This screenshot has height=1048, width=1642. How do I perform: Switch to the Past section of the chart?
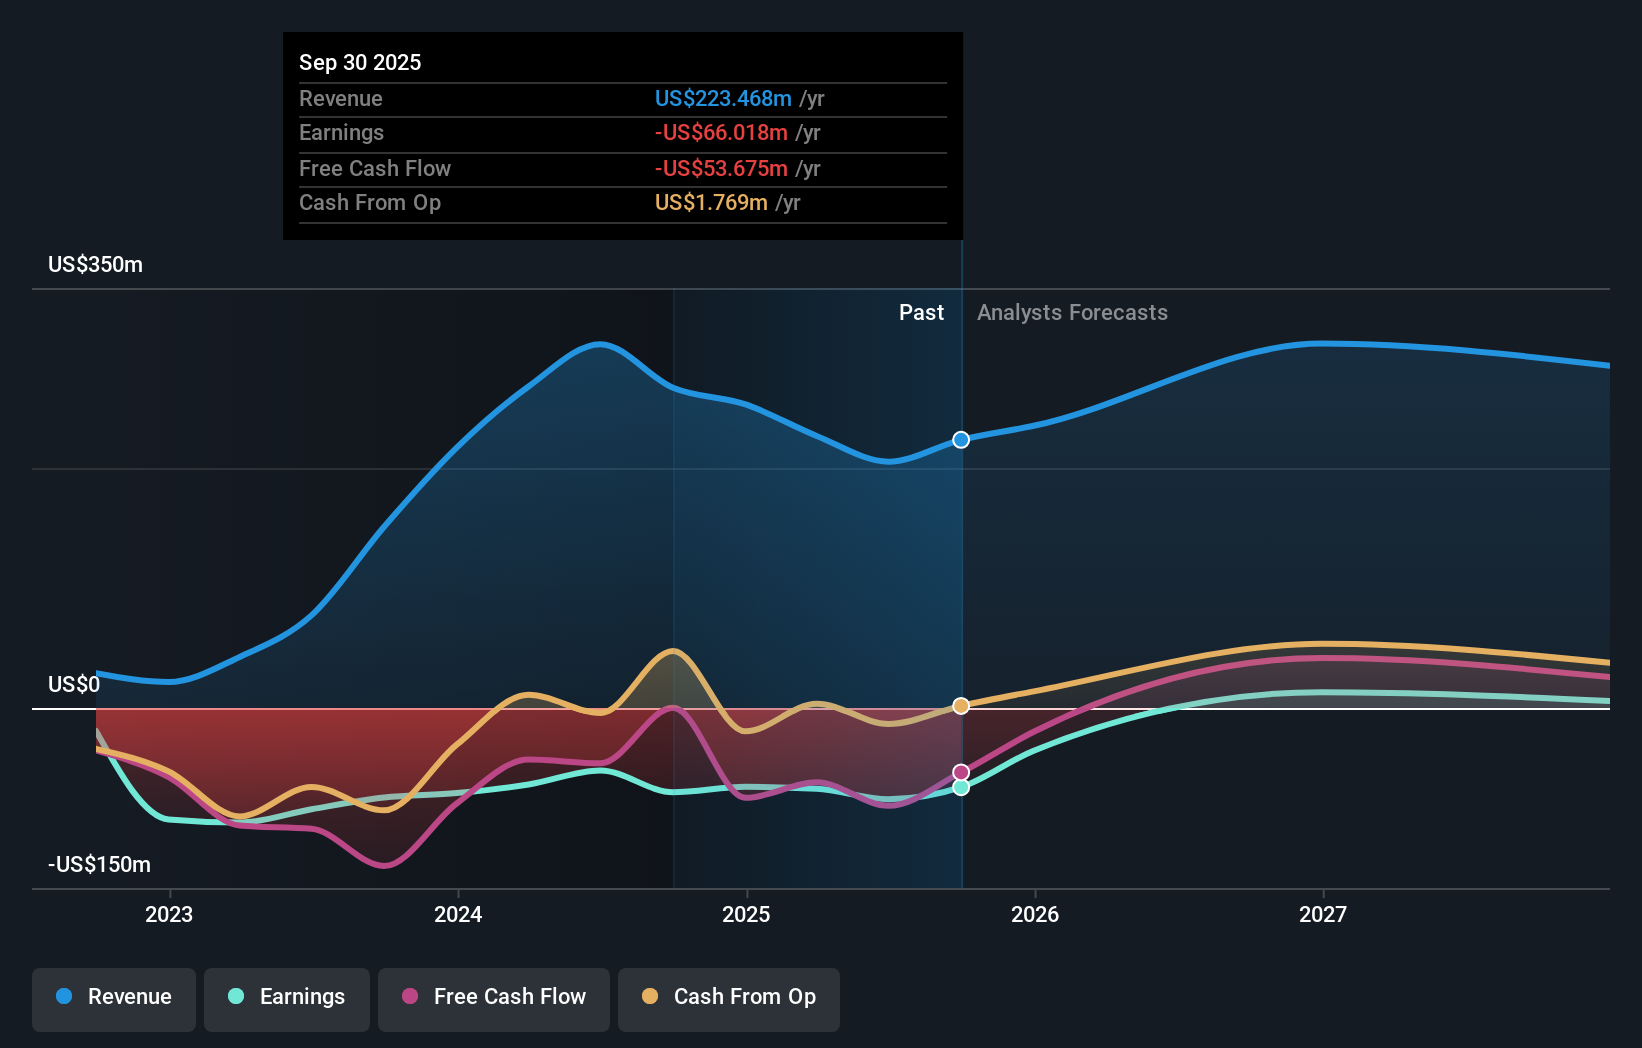tap(921, 312)
